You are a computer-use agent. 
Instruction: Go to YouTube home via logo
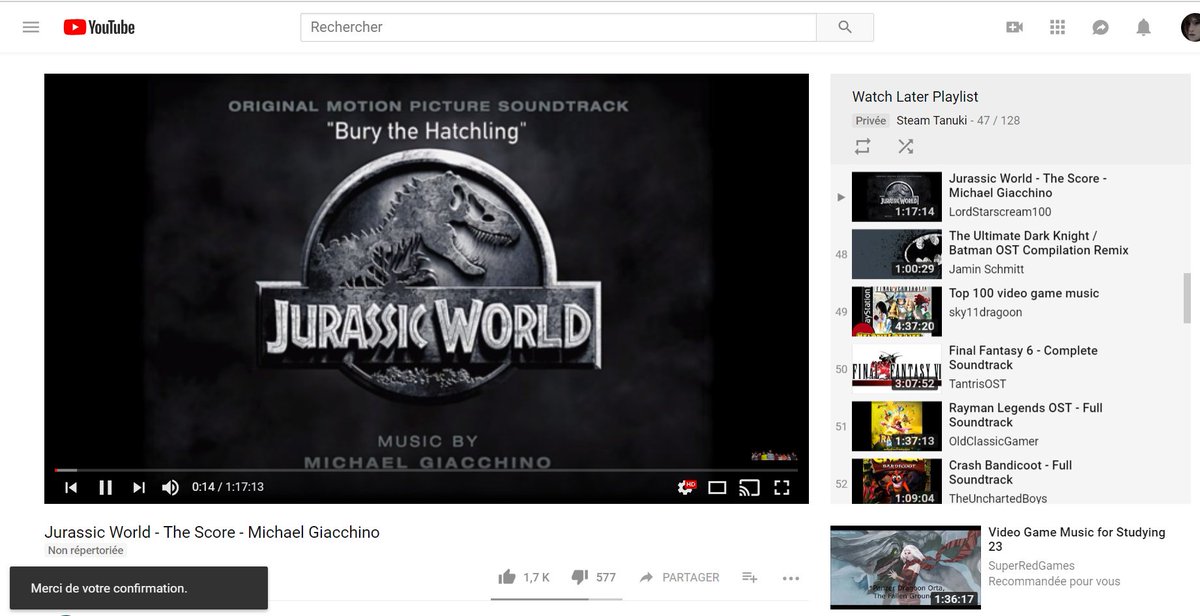pyautogui.click(x=99, y=27)
